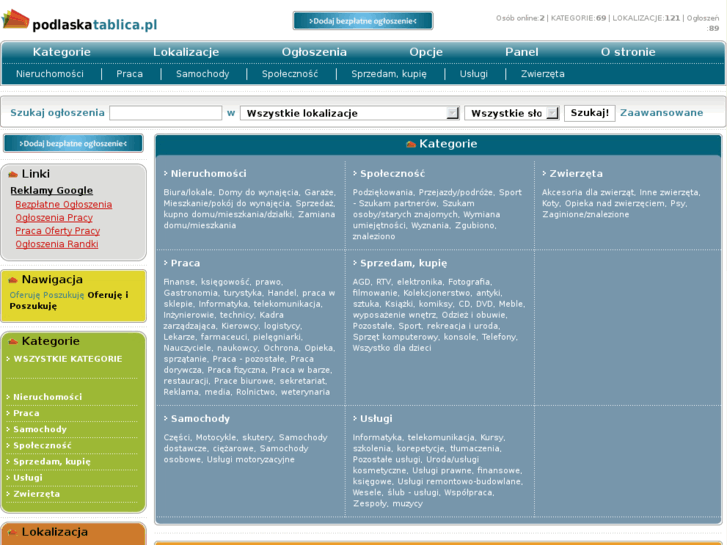Open Zespoły, muzycy subcategory

(x=388, y=503)
